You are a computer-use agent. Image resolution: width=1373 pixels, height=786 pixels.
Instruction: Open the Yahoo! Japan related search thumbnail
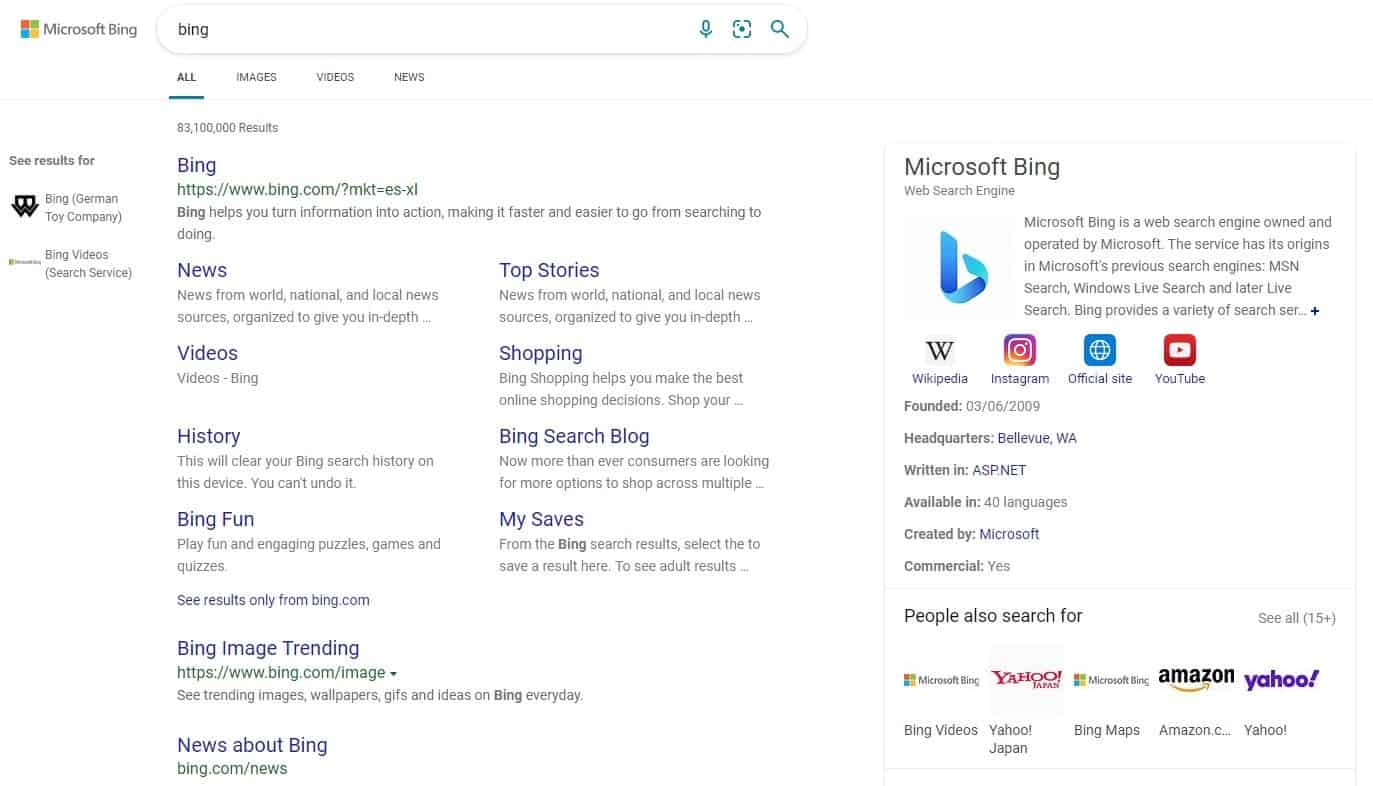coord(1026,680)
